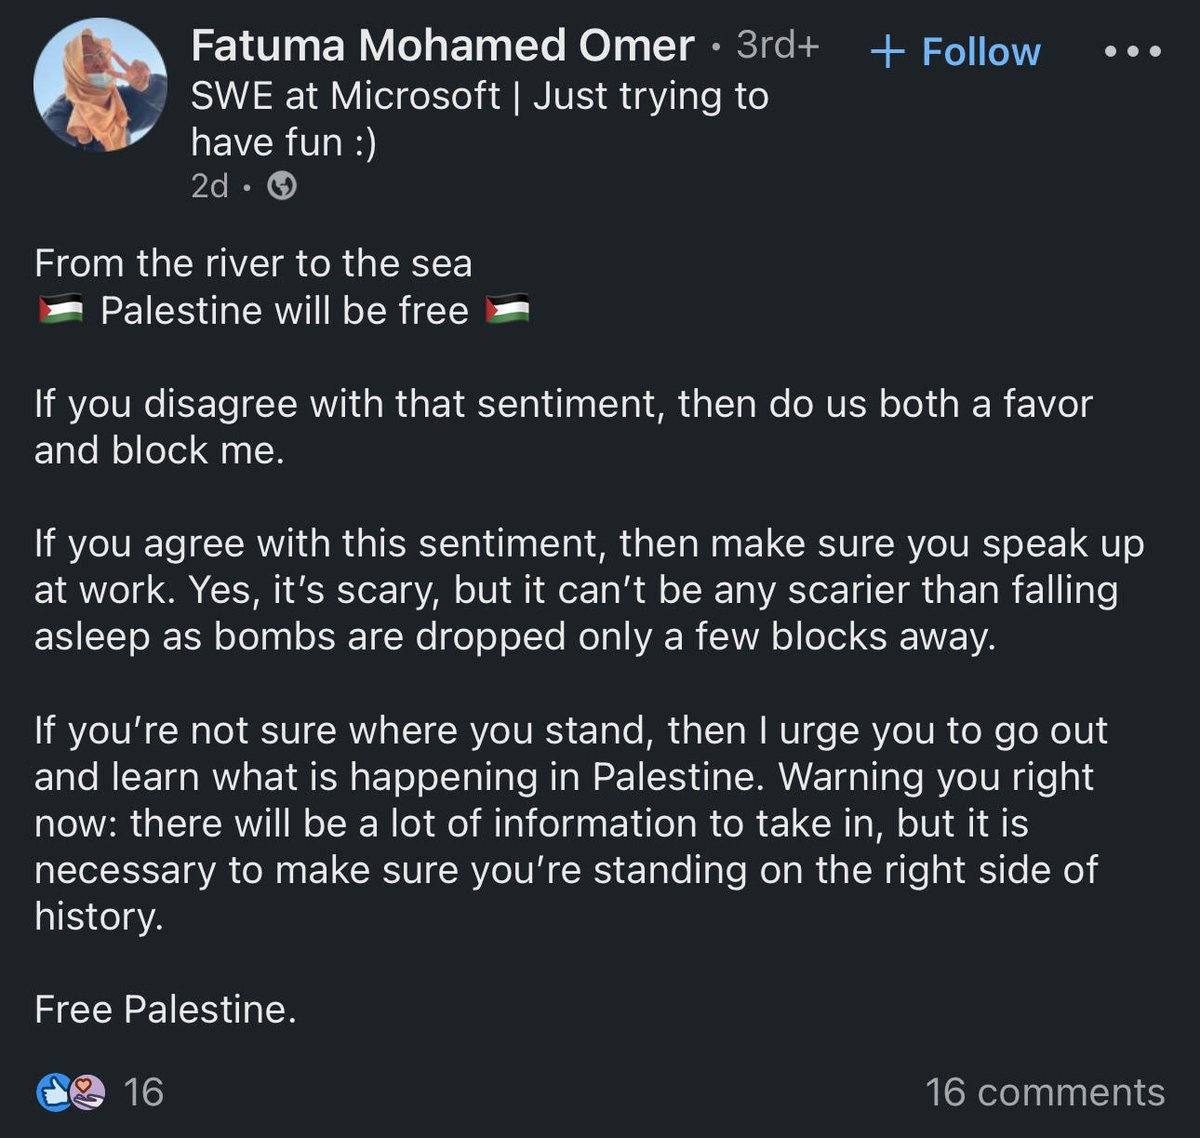Open Fatuma Mohamed Omer's profile photo
This screenshot has height=1138, width=1200.
[x=100, y=84]
